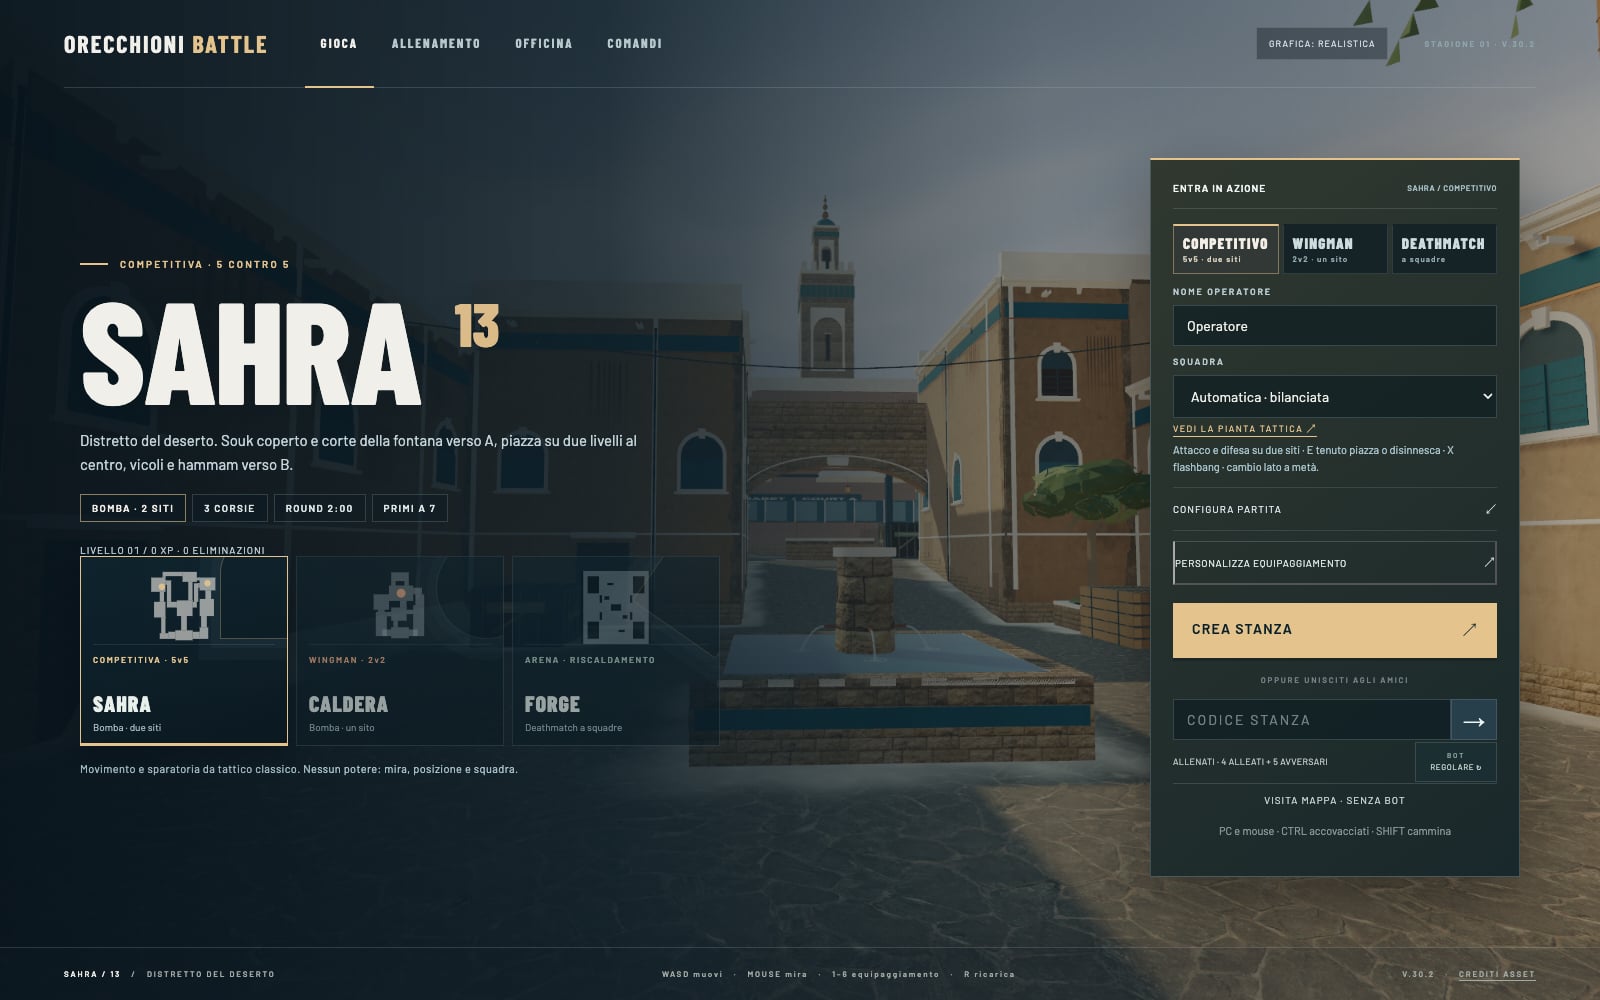This screenshot has height=1000, width=1600.
Task: Click the WASD muovi hint in footer
Action: click(692, 974)
